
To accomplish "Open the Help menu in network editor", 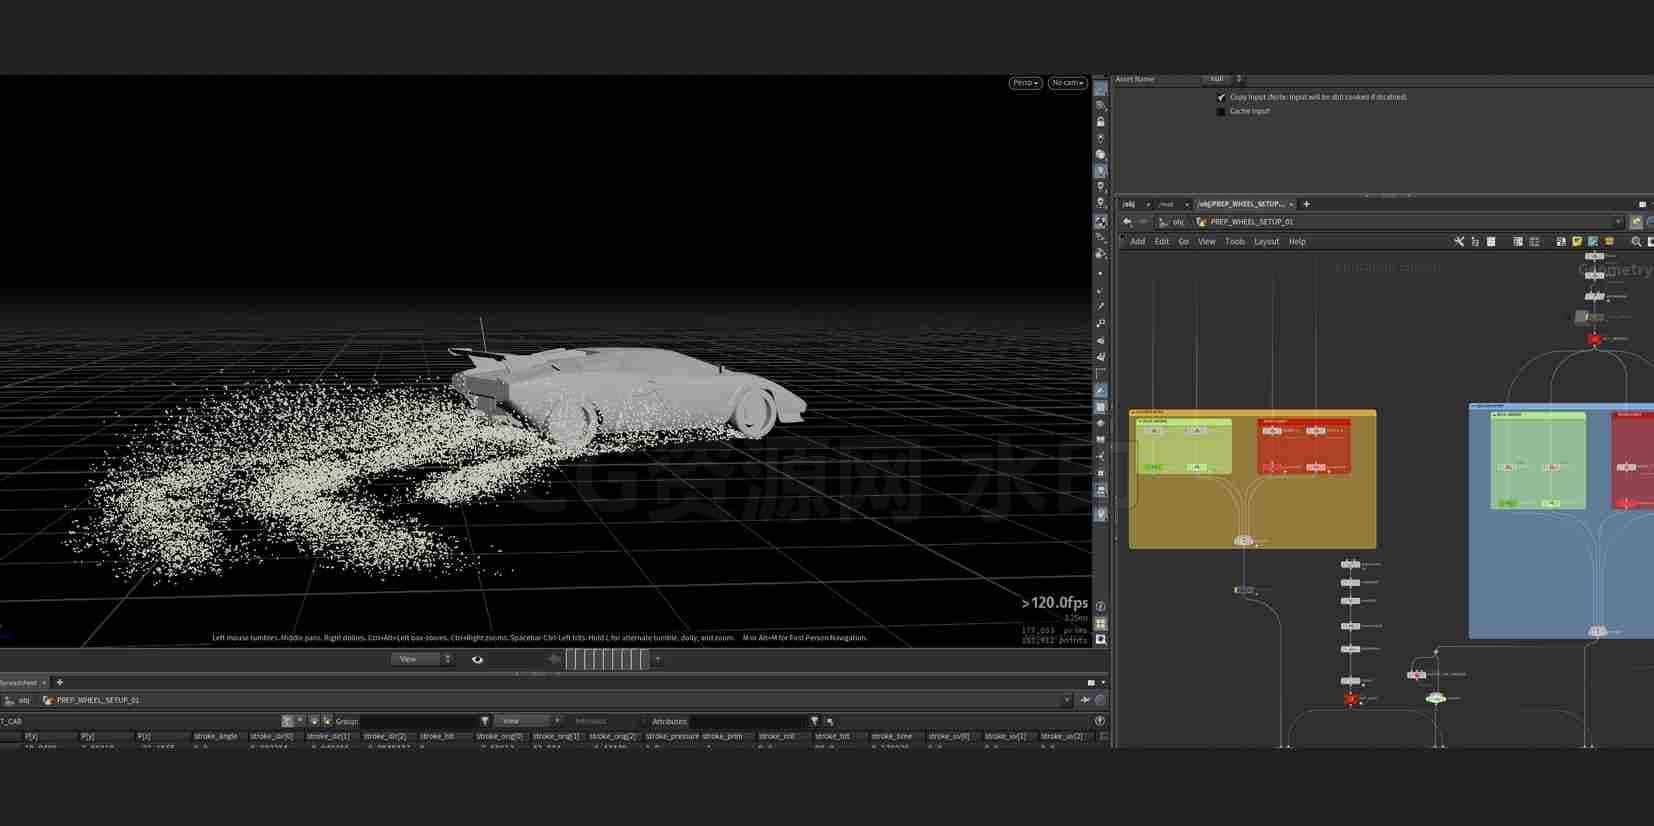I will (x=1297, y=242).
